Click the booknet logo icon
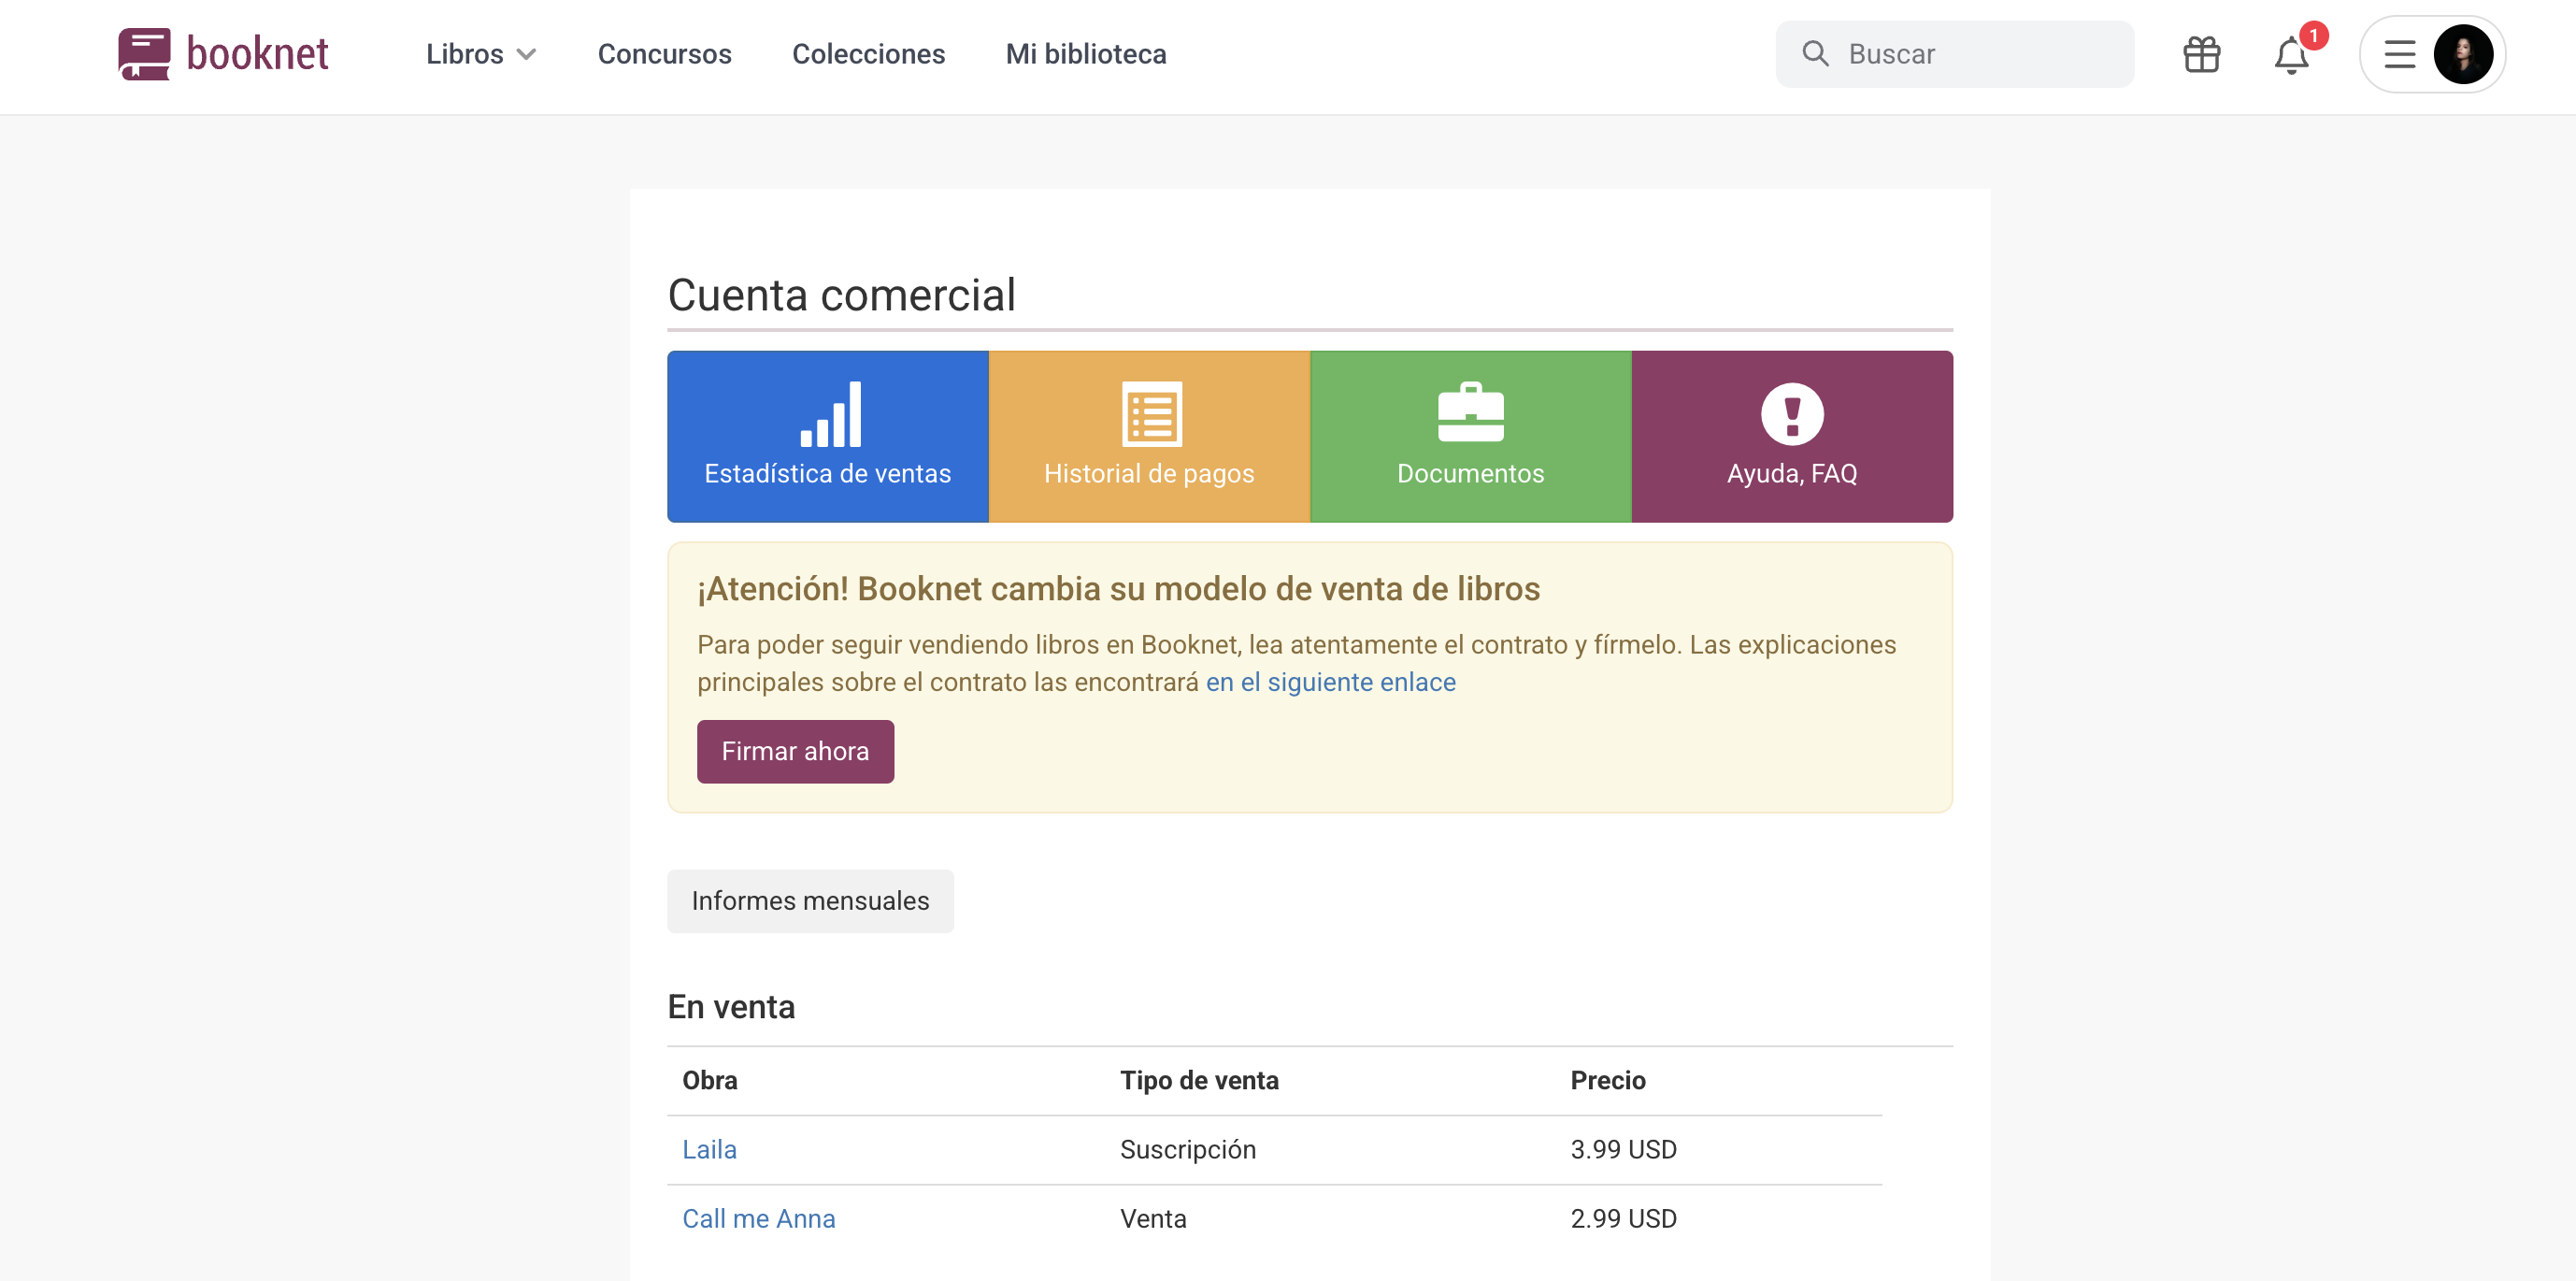2576x1281 pixels. pos(144,54)
